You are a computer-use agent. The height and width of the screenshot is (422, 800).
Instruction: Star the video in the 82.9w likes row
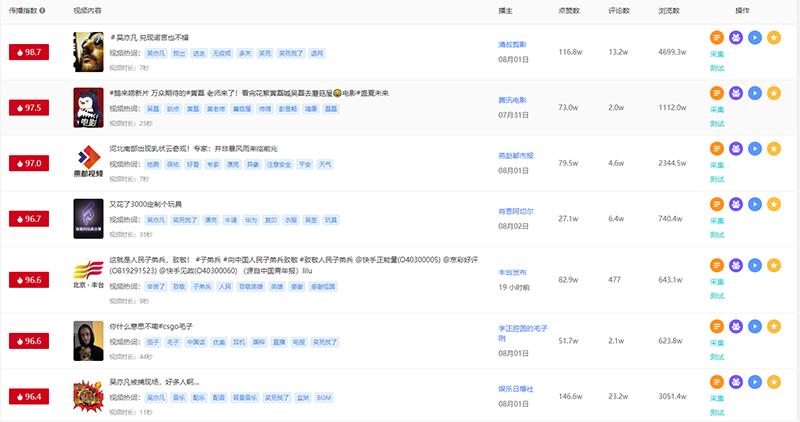click(x=774, y=265)
